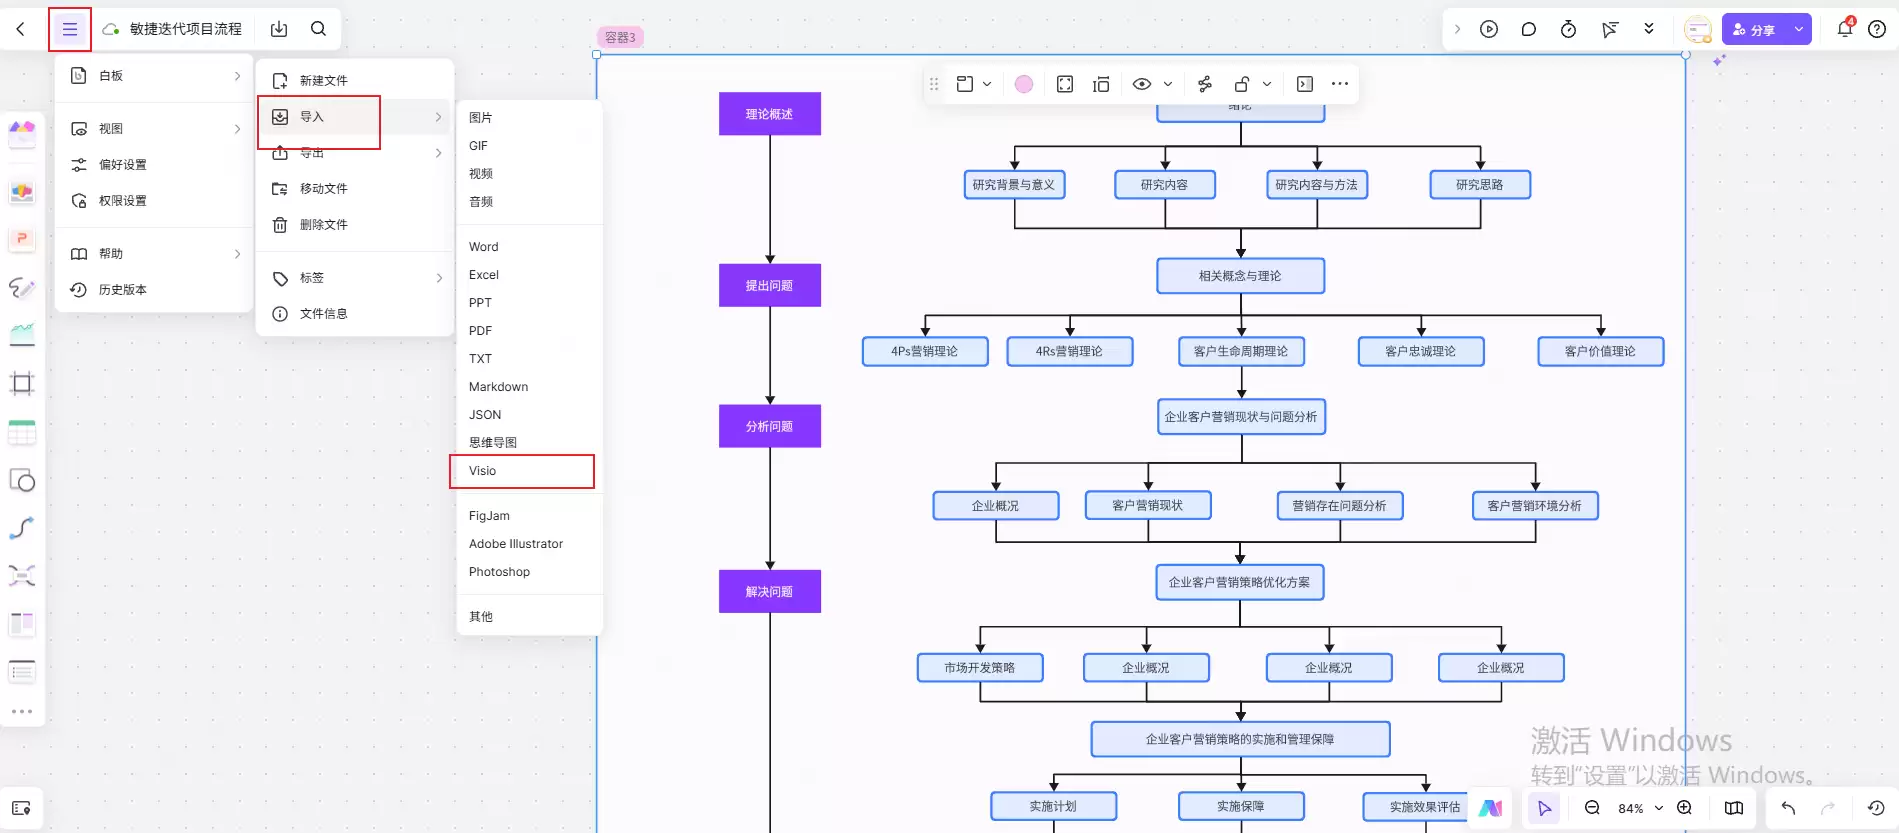Toggle lock on the container
1899x833 pixels.
(1241, 84)
